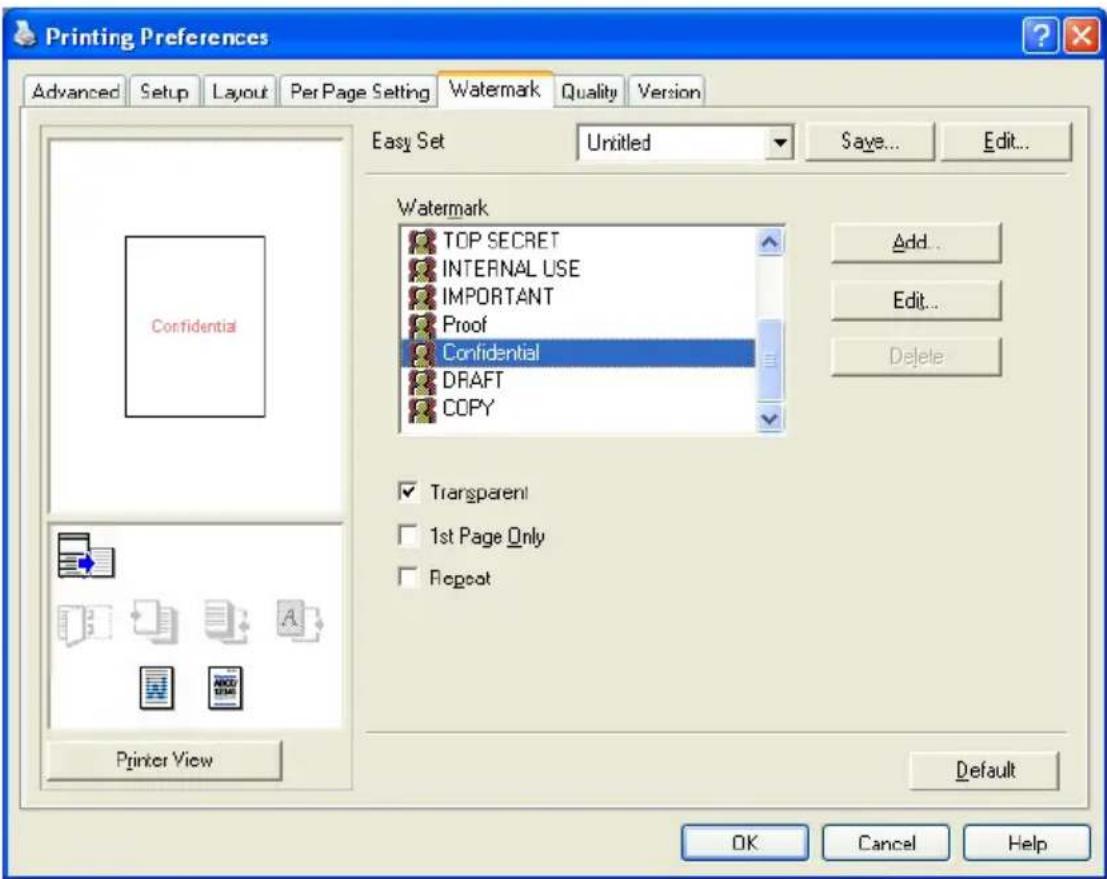Screen dimensions: 1107x879
Task: Click the watermark icon beside Confidential
Action: 422,353
